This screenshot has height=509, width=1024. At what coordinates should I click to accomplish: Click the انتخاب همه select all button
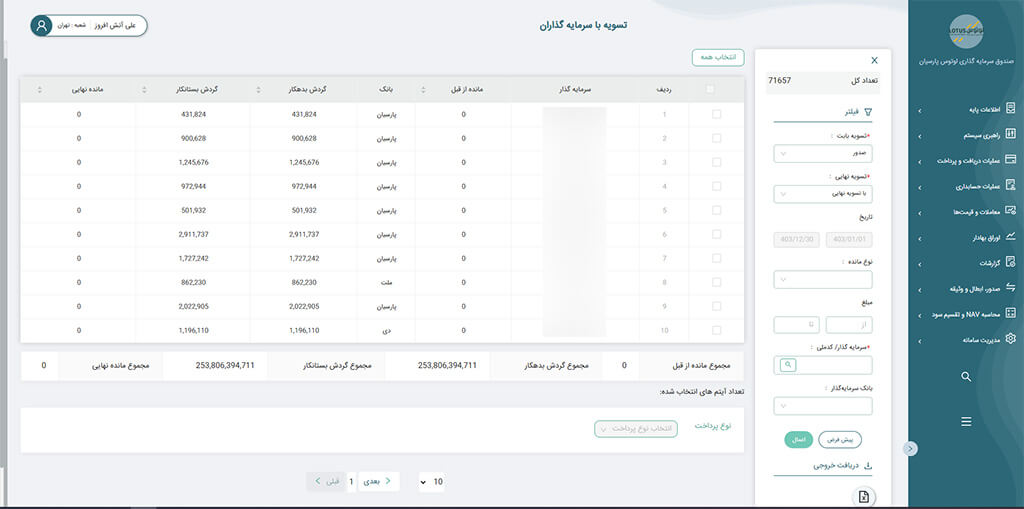click(718, 58)
